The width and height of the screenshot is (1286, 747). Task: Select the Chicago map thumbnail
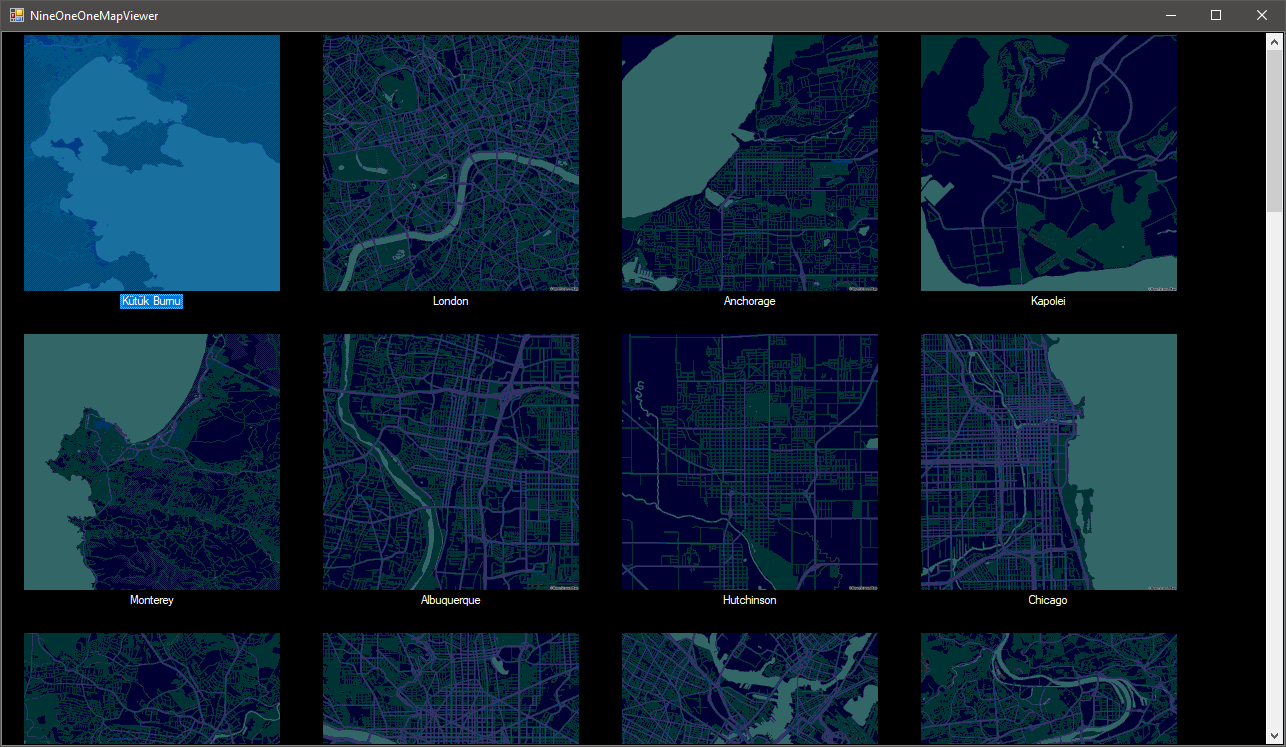[1049, 462]
